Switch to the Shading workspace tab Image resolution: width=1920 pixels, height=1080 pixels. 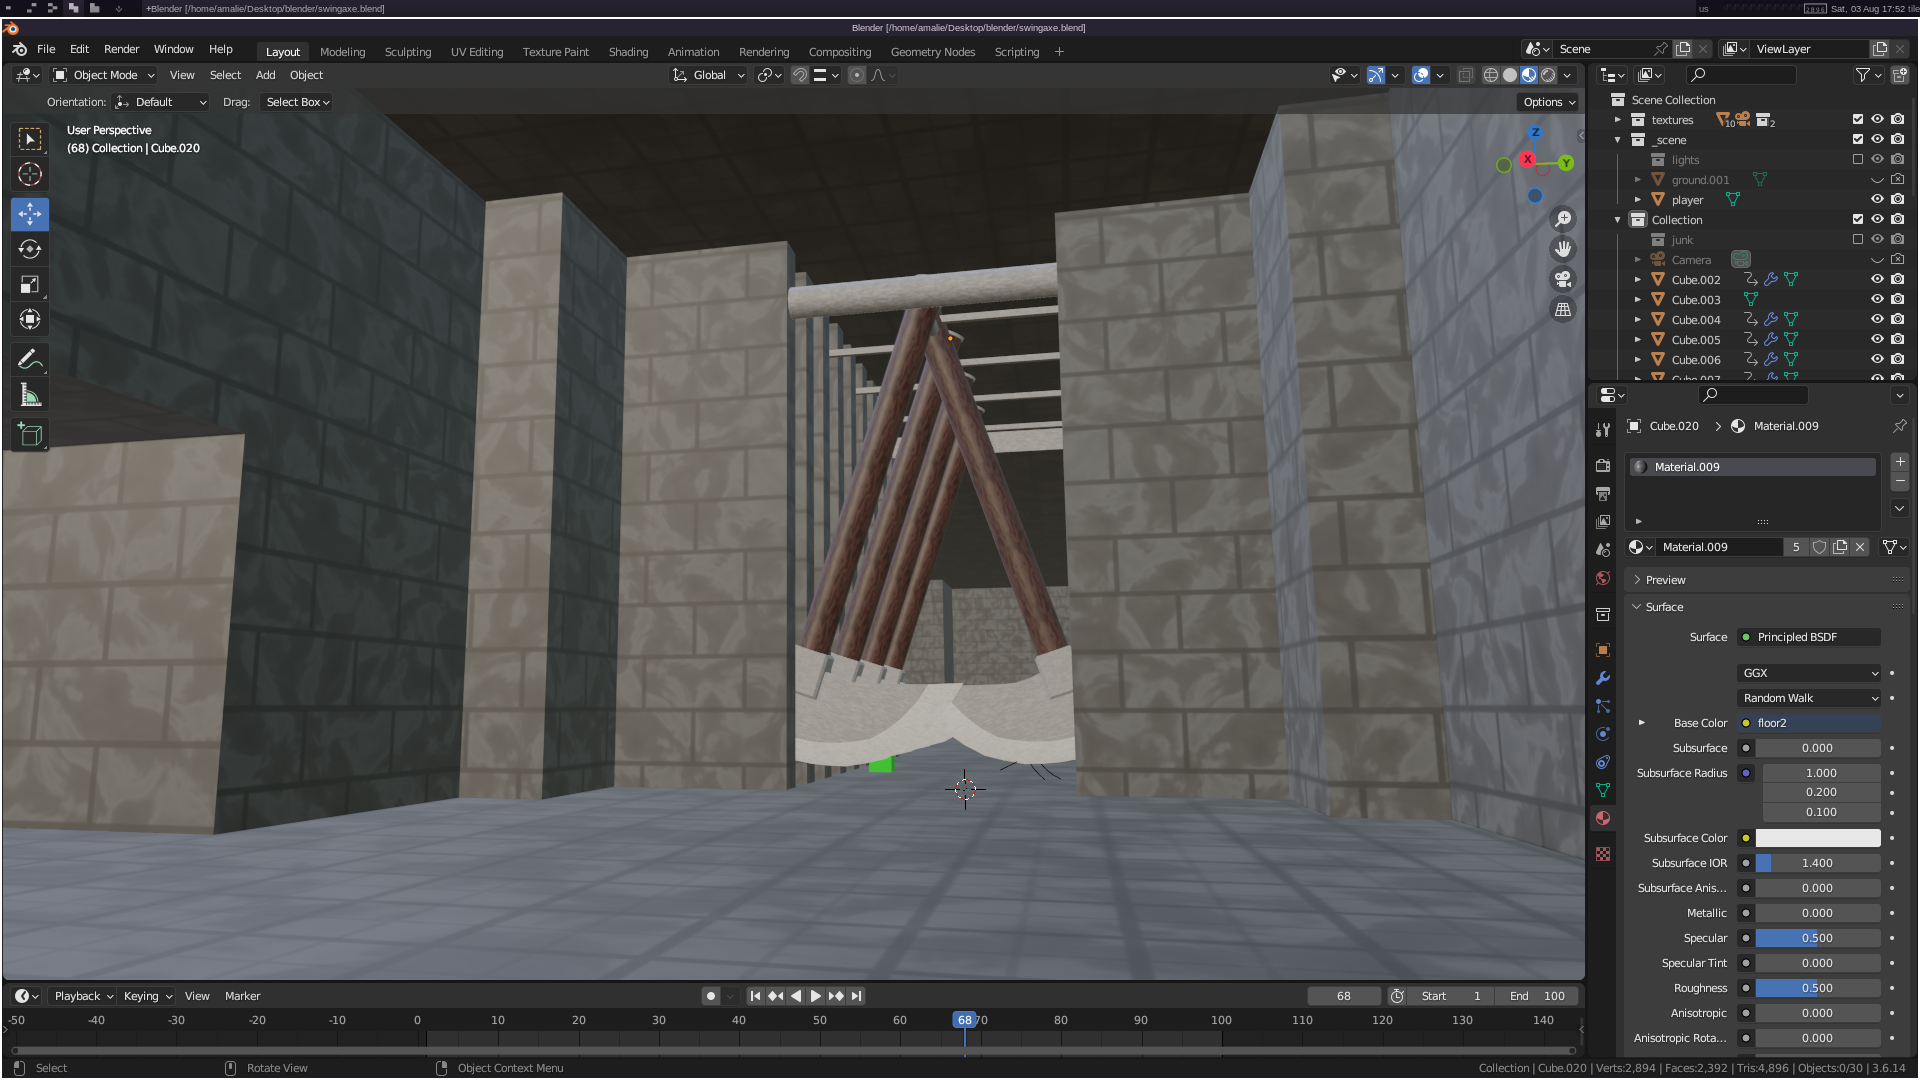pos(628,52)
